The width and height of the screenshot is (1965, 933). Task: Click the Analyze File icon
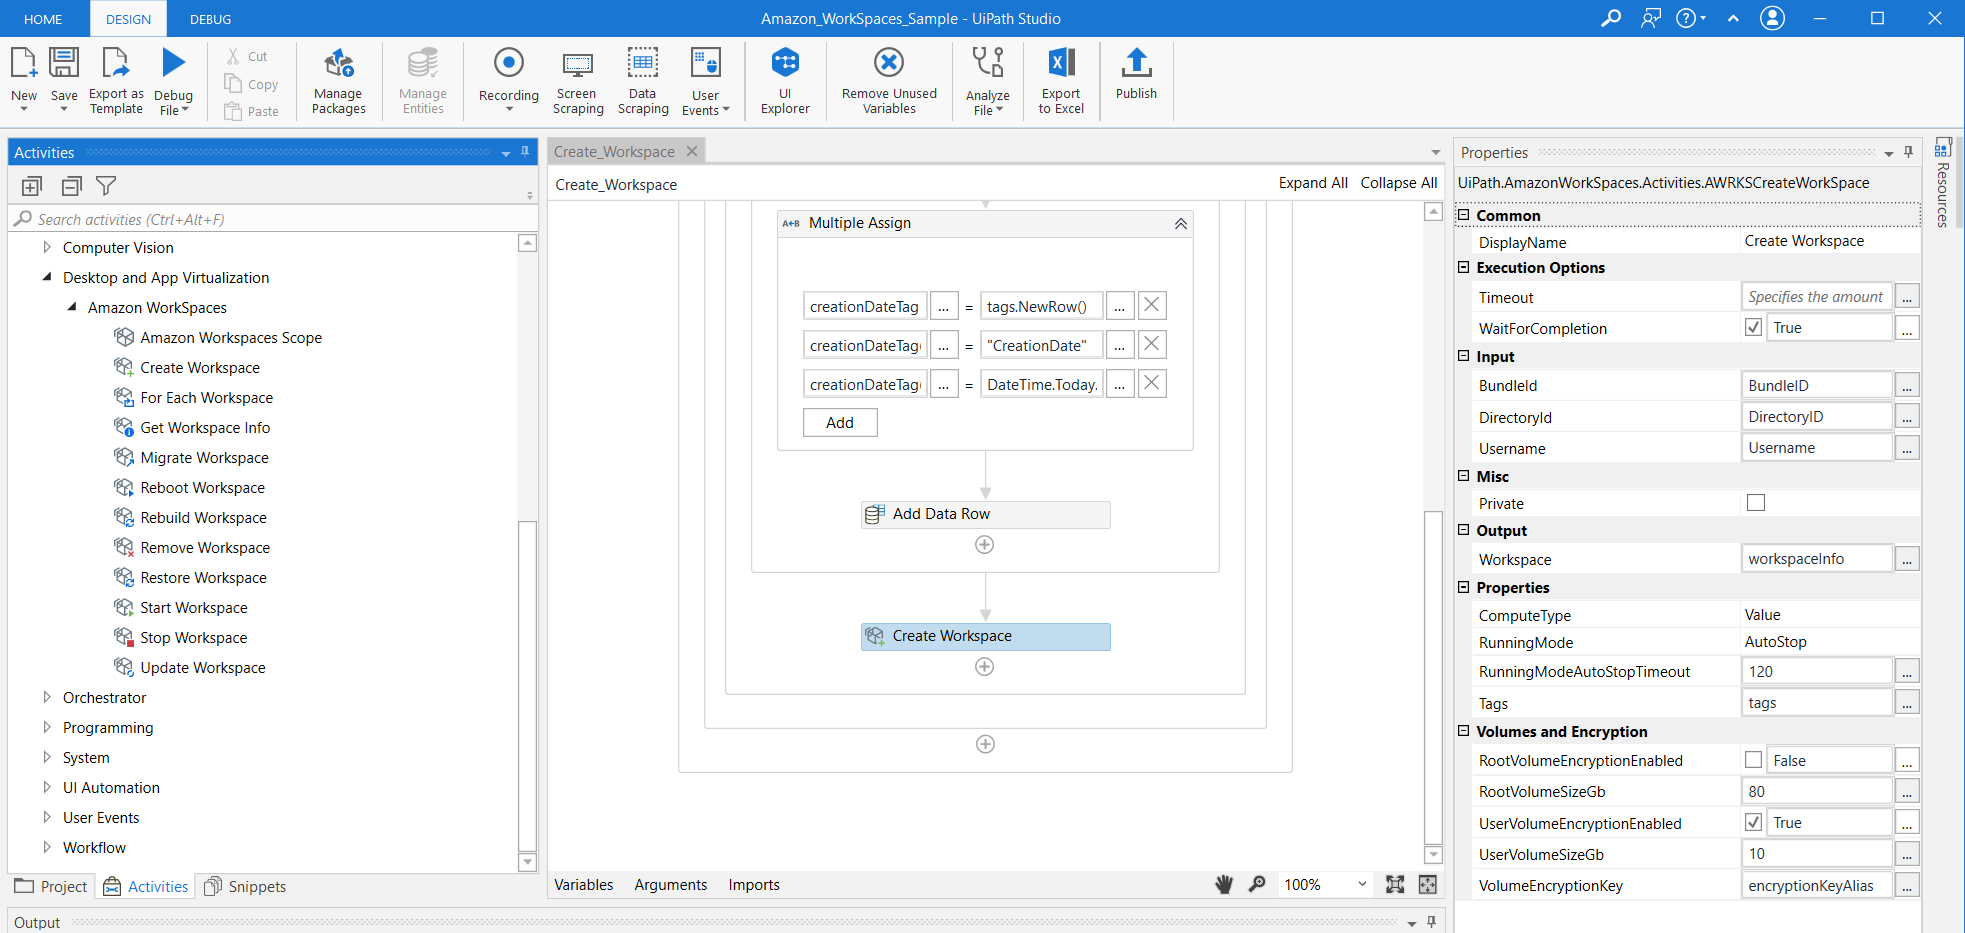point(988,63)
